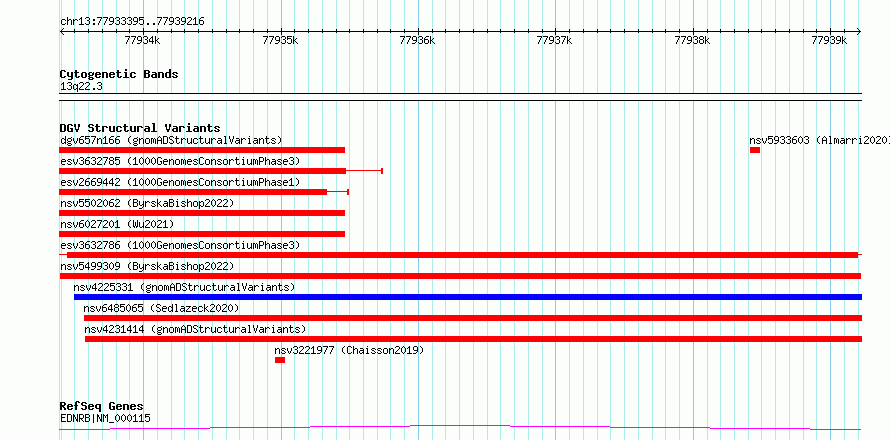Image resolution: width=890 pixels, height=440 pixels.
Task: Click the small red nsv5933603 bar
Action: pyautogui.click(x=754, y=150)
